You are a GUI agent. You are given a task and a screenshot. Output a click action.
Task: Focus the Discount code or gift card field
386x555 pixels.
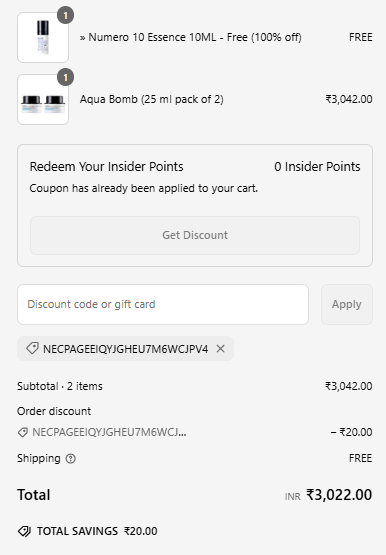click(163, 304)
